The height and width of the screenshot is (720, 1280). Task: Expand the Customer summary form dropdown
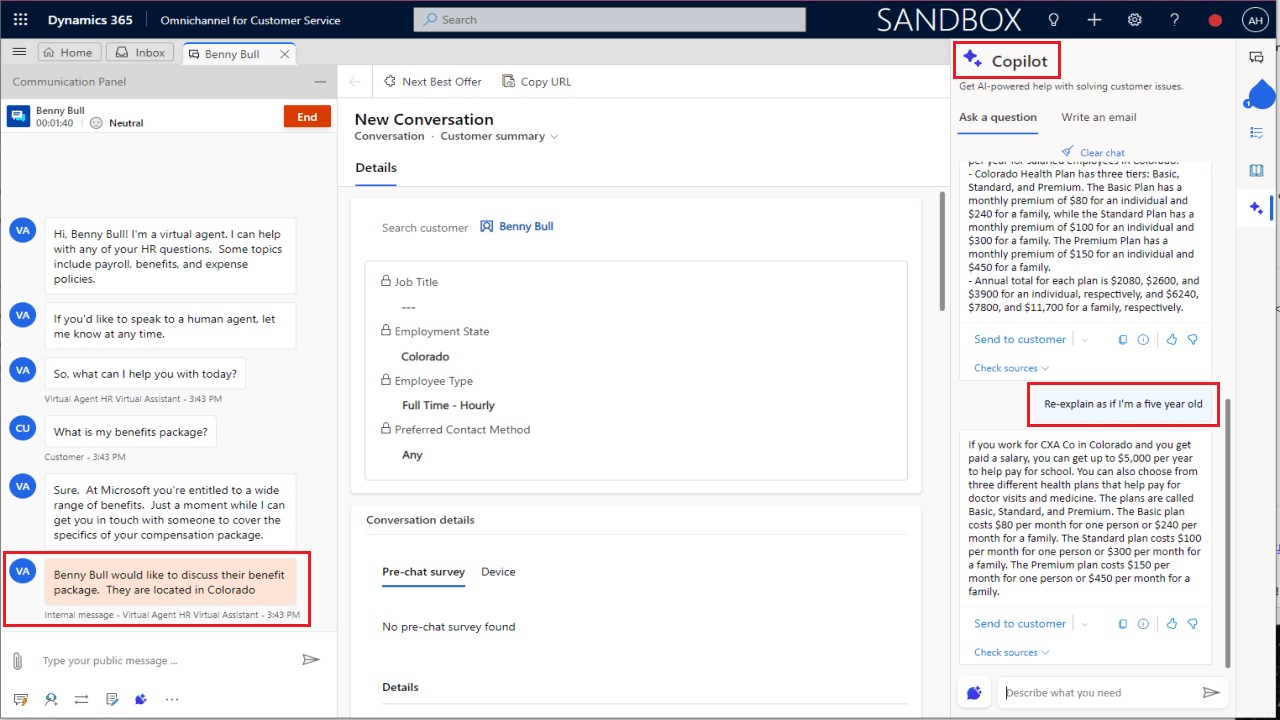point(554,136)
